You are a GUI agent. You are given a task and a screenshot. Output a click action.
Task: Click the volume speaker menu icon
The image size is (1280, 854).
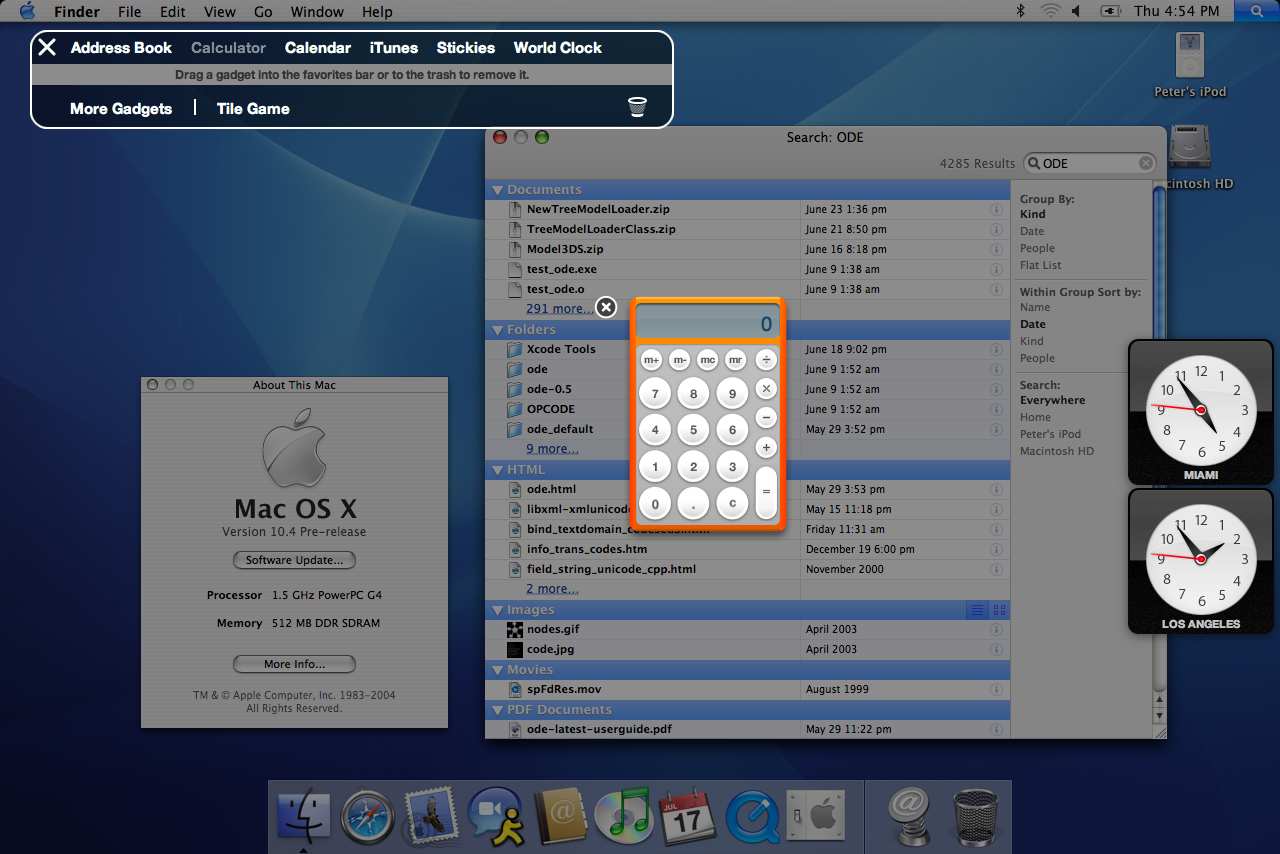(1077, 11)
